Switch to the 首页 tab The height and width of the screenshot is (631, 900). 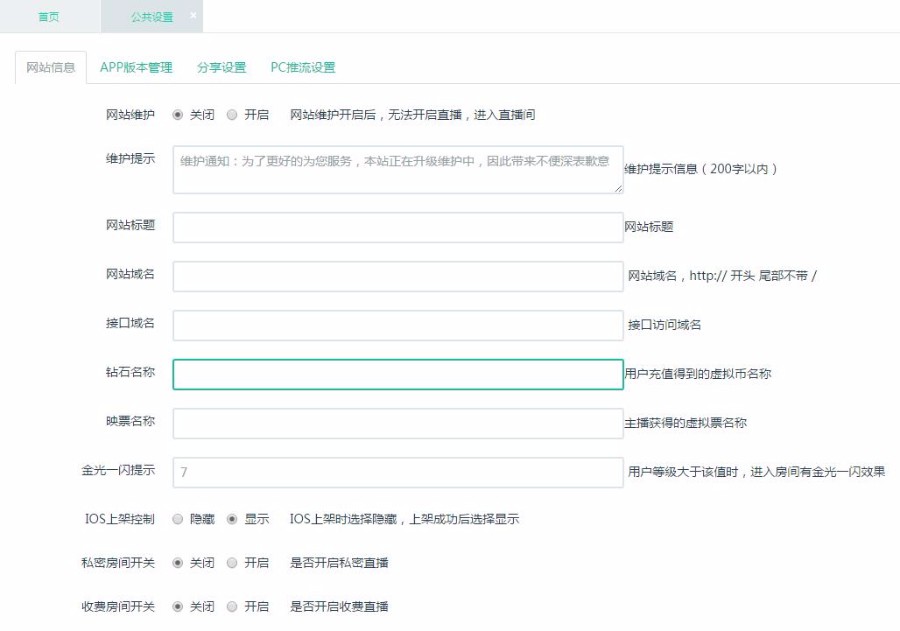[x=49, y=17]
